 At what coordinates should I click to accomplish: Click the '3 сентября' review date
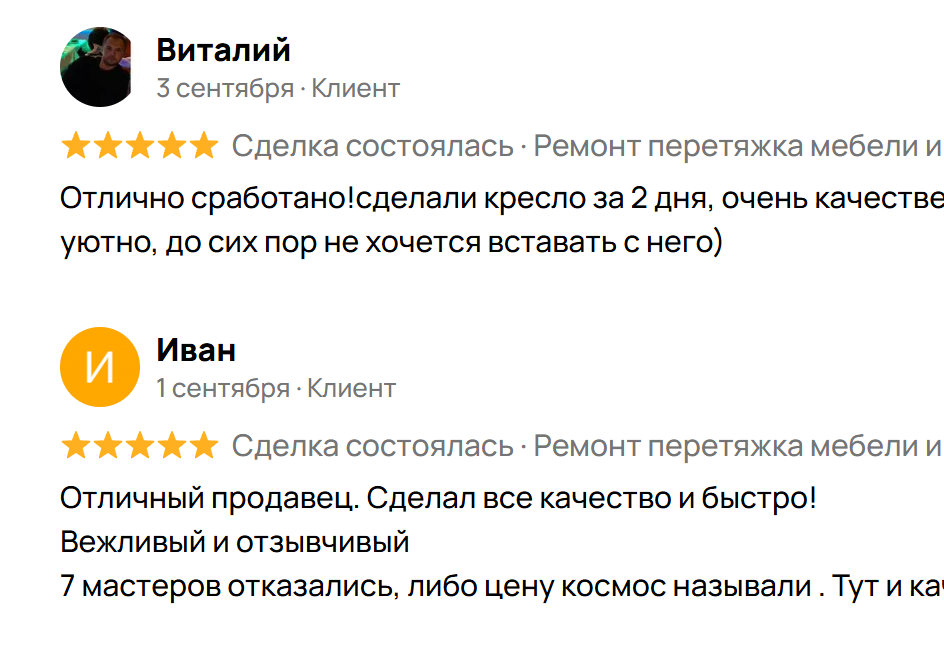(x=224, y=88)
